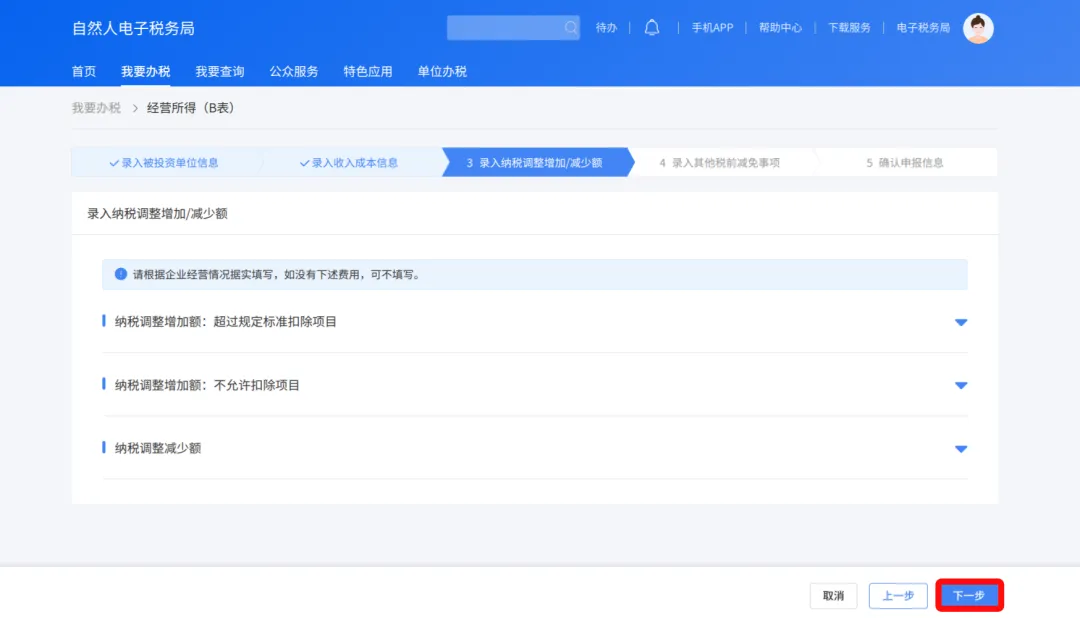Open the user avatar menu
This screenshot has height=618, width=1080.
[978, 27]
